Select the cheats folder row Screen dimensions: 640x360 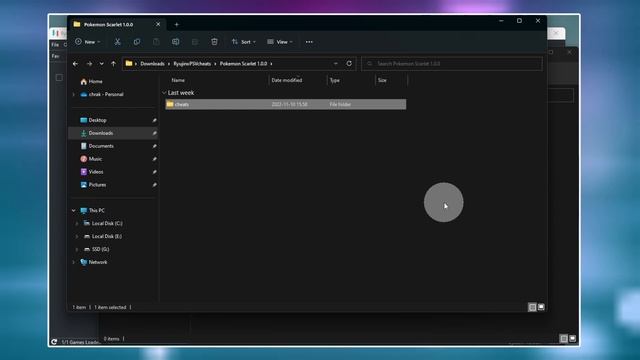pyautogui.click(x=286, y=104)
